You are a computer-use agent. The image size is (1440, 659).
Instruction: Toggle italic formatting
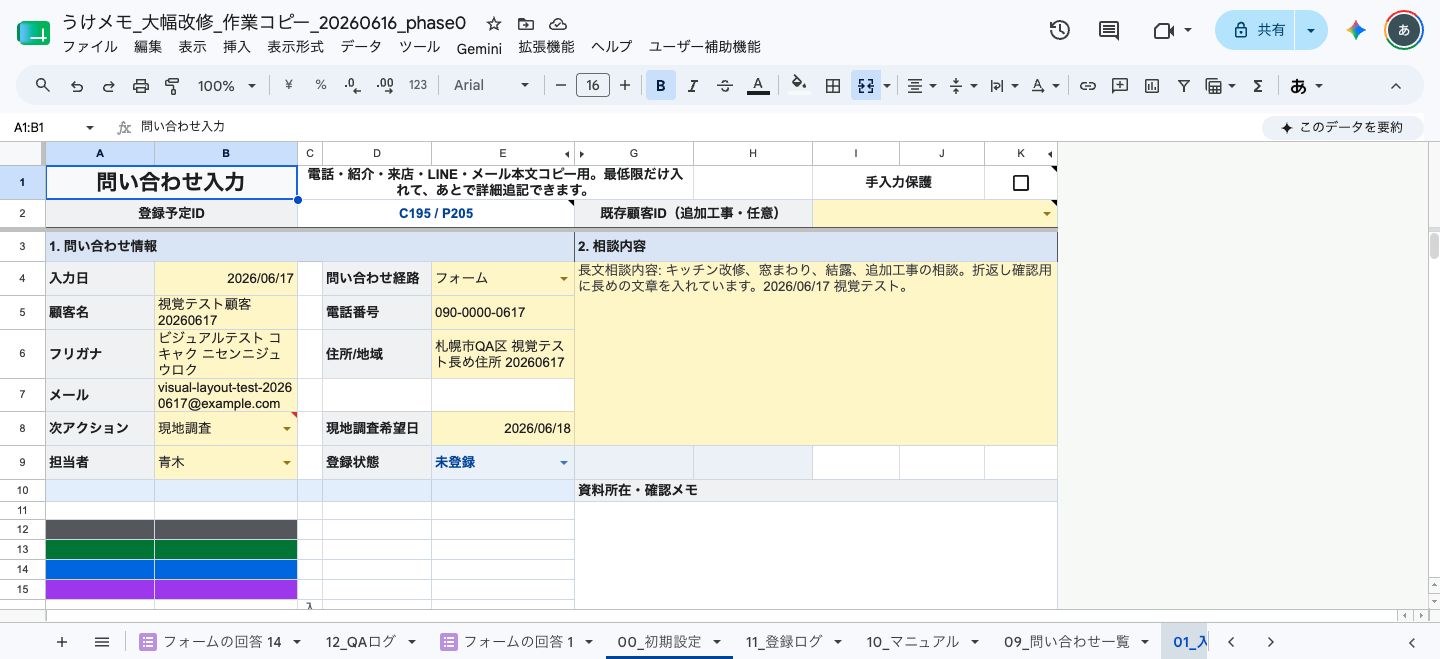click(x=692, y=86)
